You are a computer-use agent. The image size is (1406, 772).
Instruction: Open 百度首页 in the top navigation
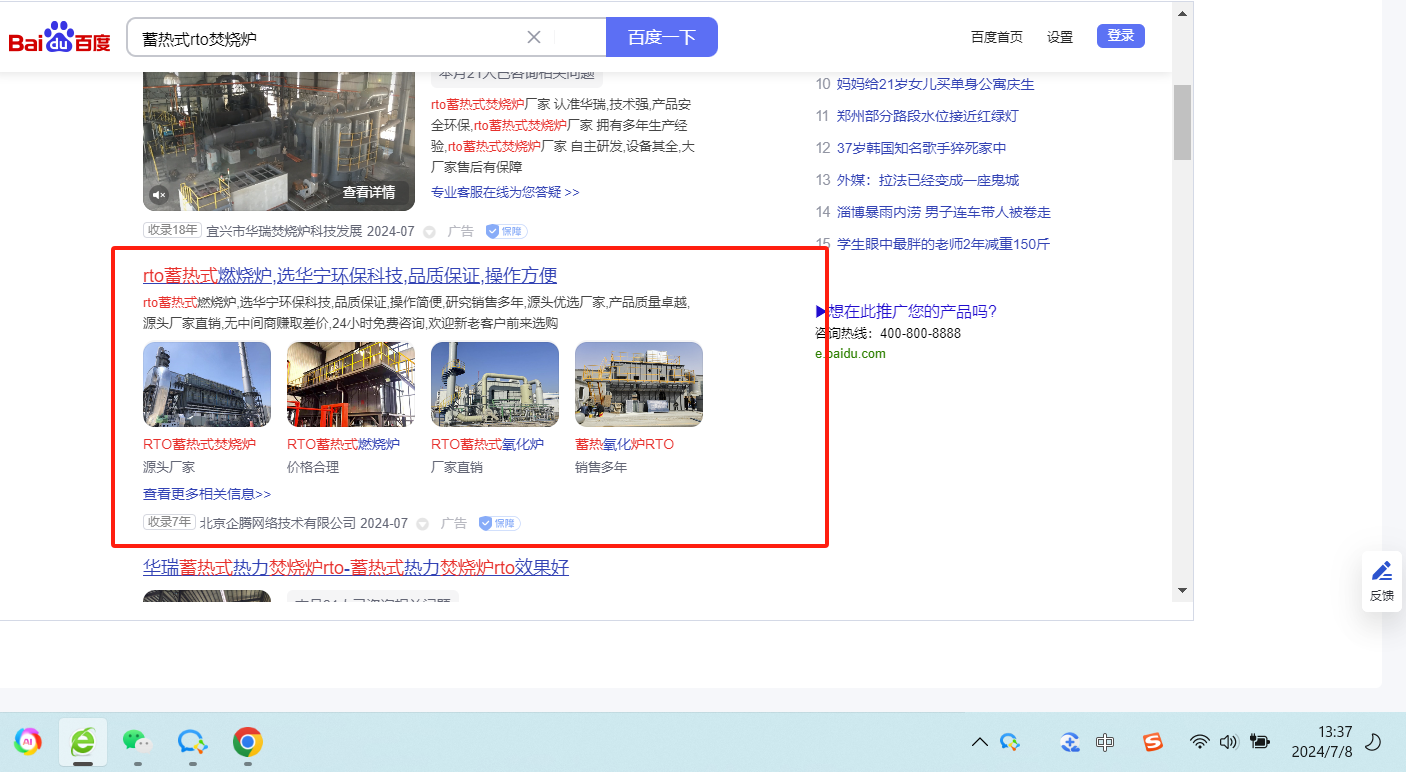pyautogui.click(x=996, y=37)
